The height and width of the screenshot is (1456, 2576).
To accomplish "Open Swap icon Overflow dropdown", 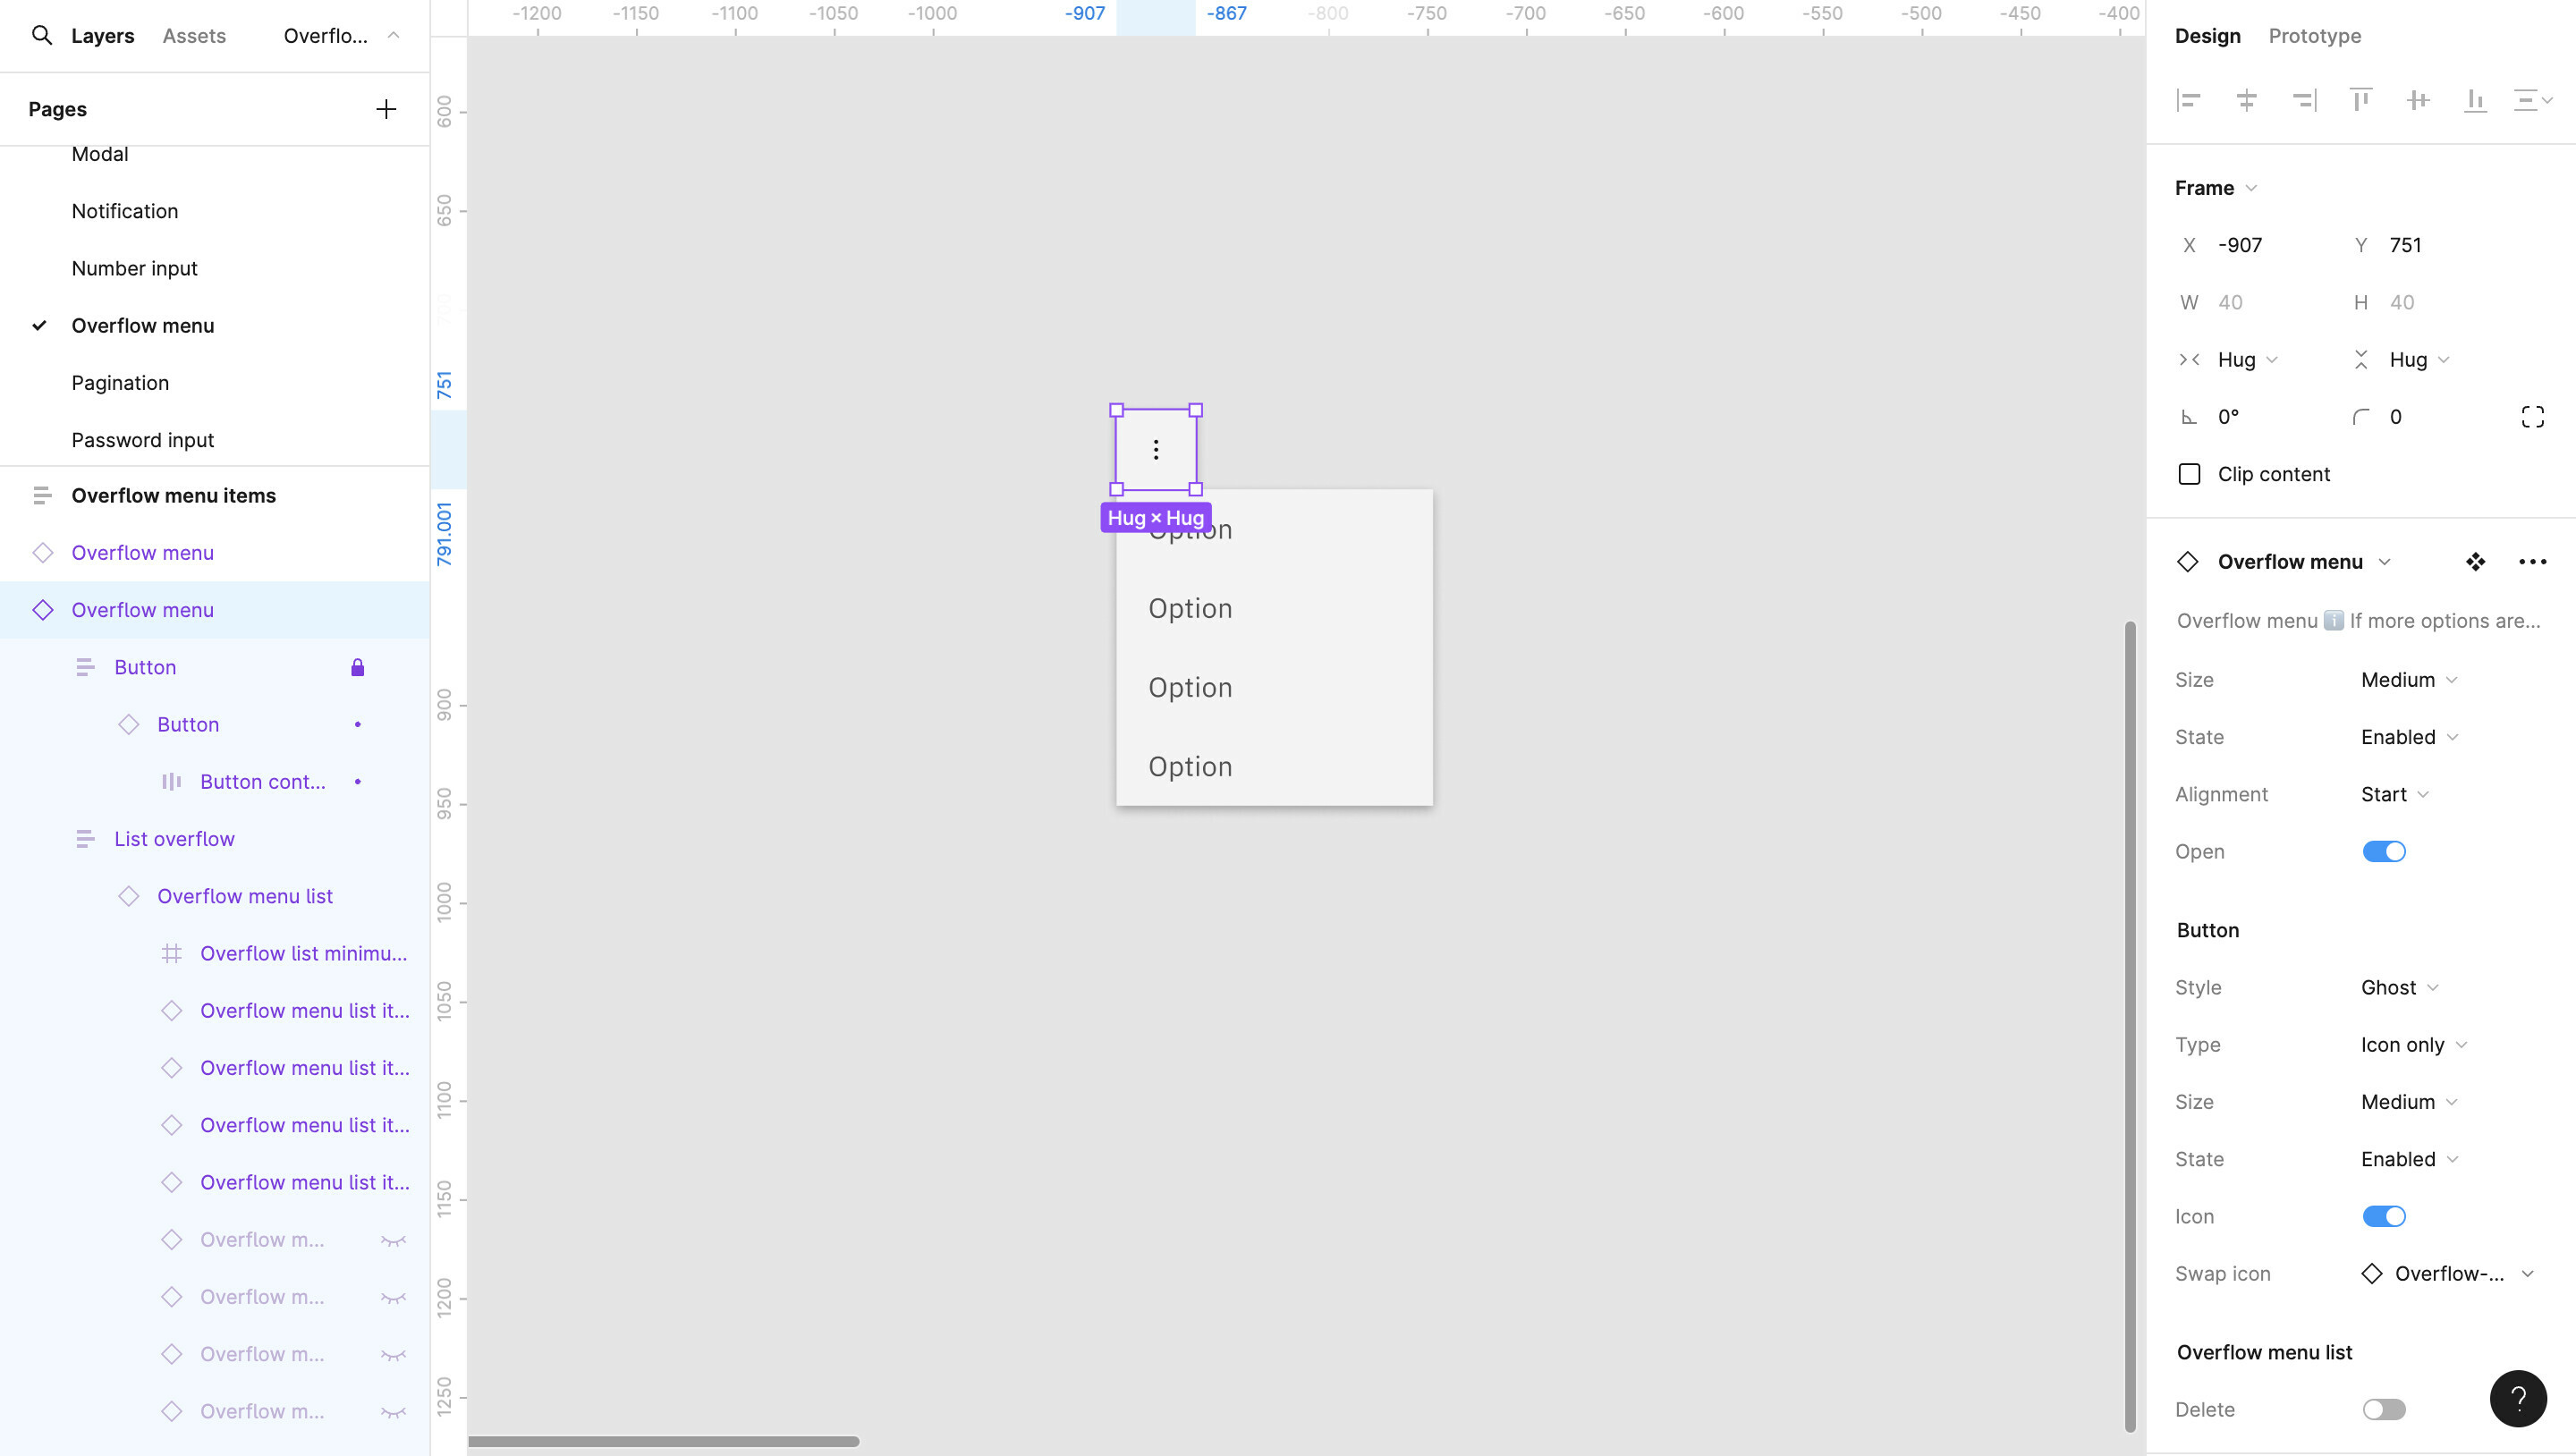I will (x=2447, y=1274).
